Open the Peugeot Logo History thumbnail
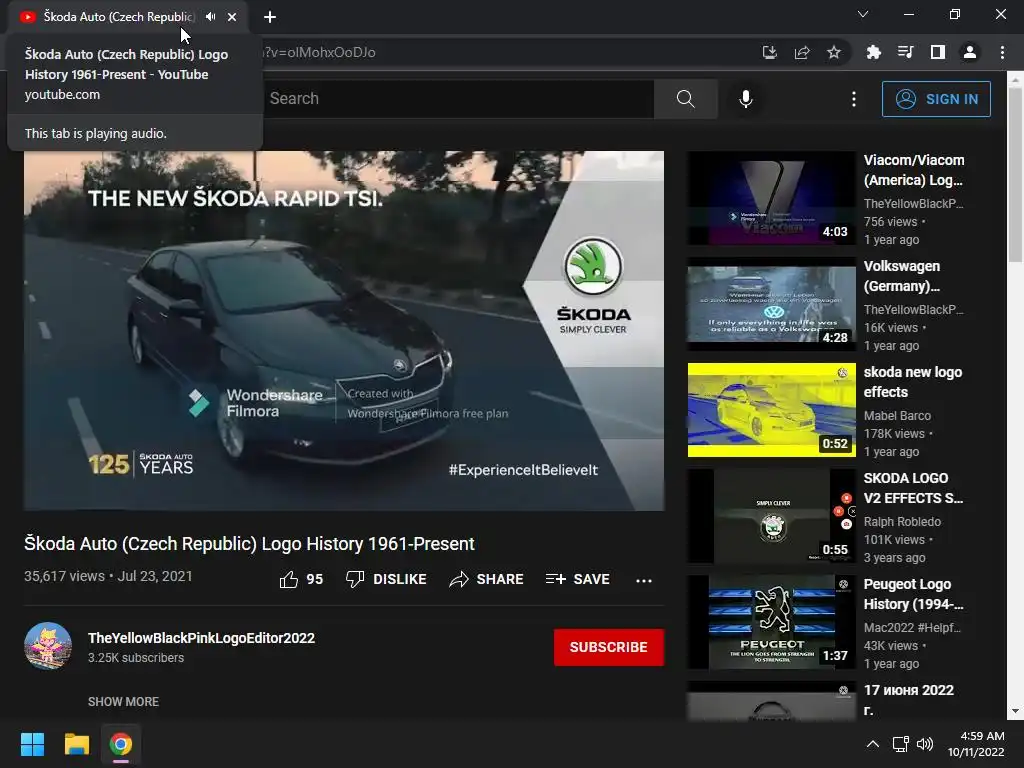 [771, 622]
